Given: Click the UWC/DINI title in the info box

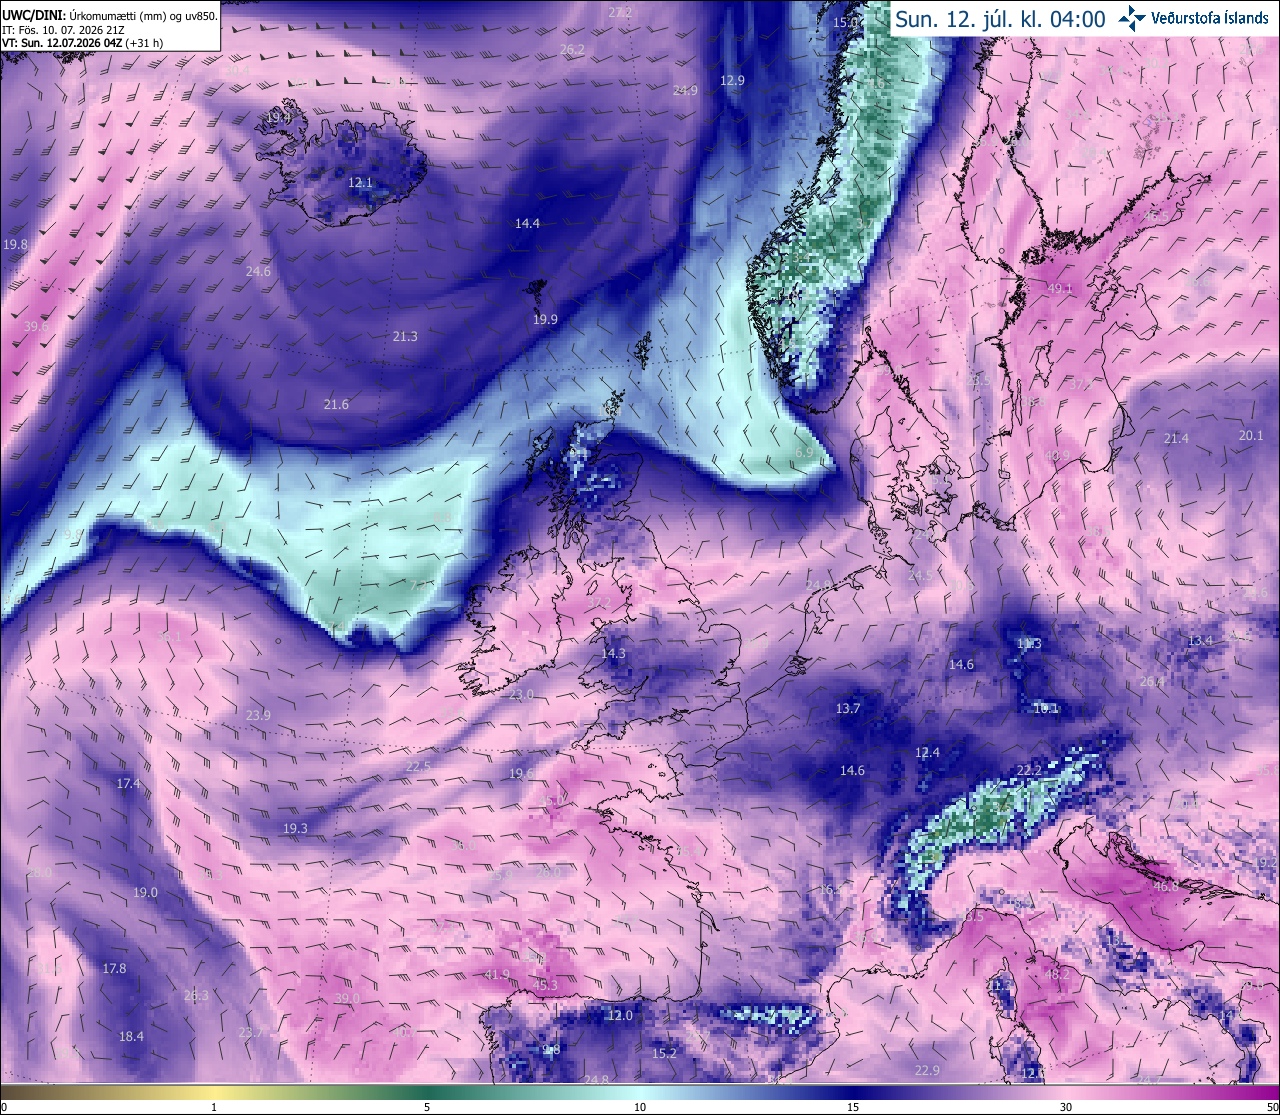Looking at the screenshot, I should (34, 15).
